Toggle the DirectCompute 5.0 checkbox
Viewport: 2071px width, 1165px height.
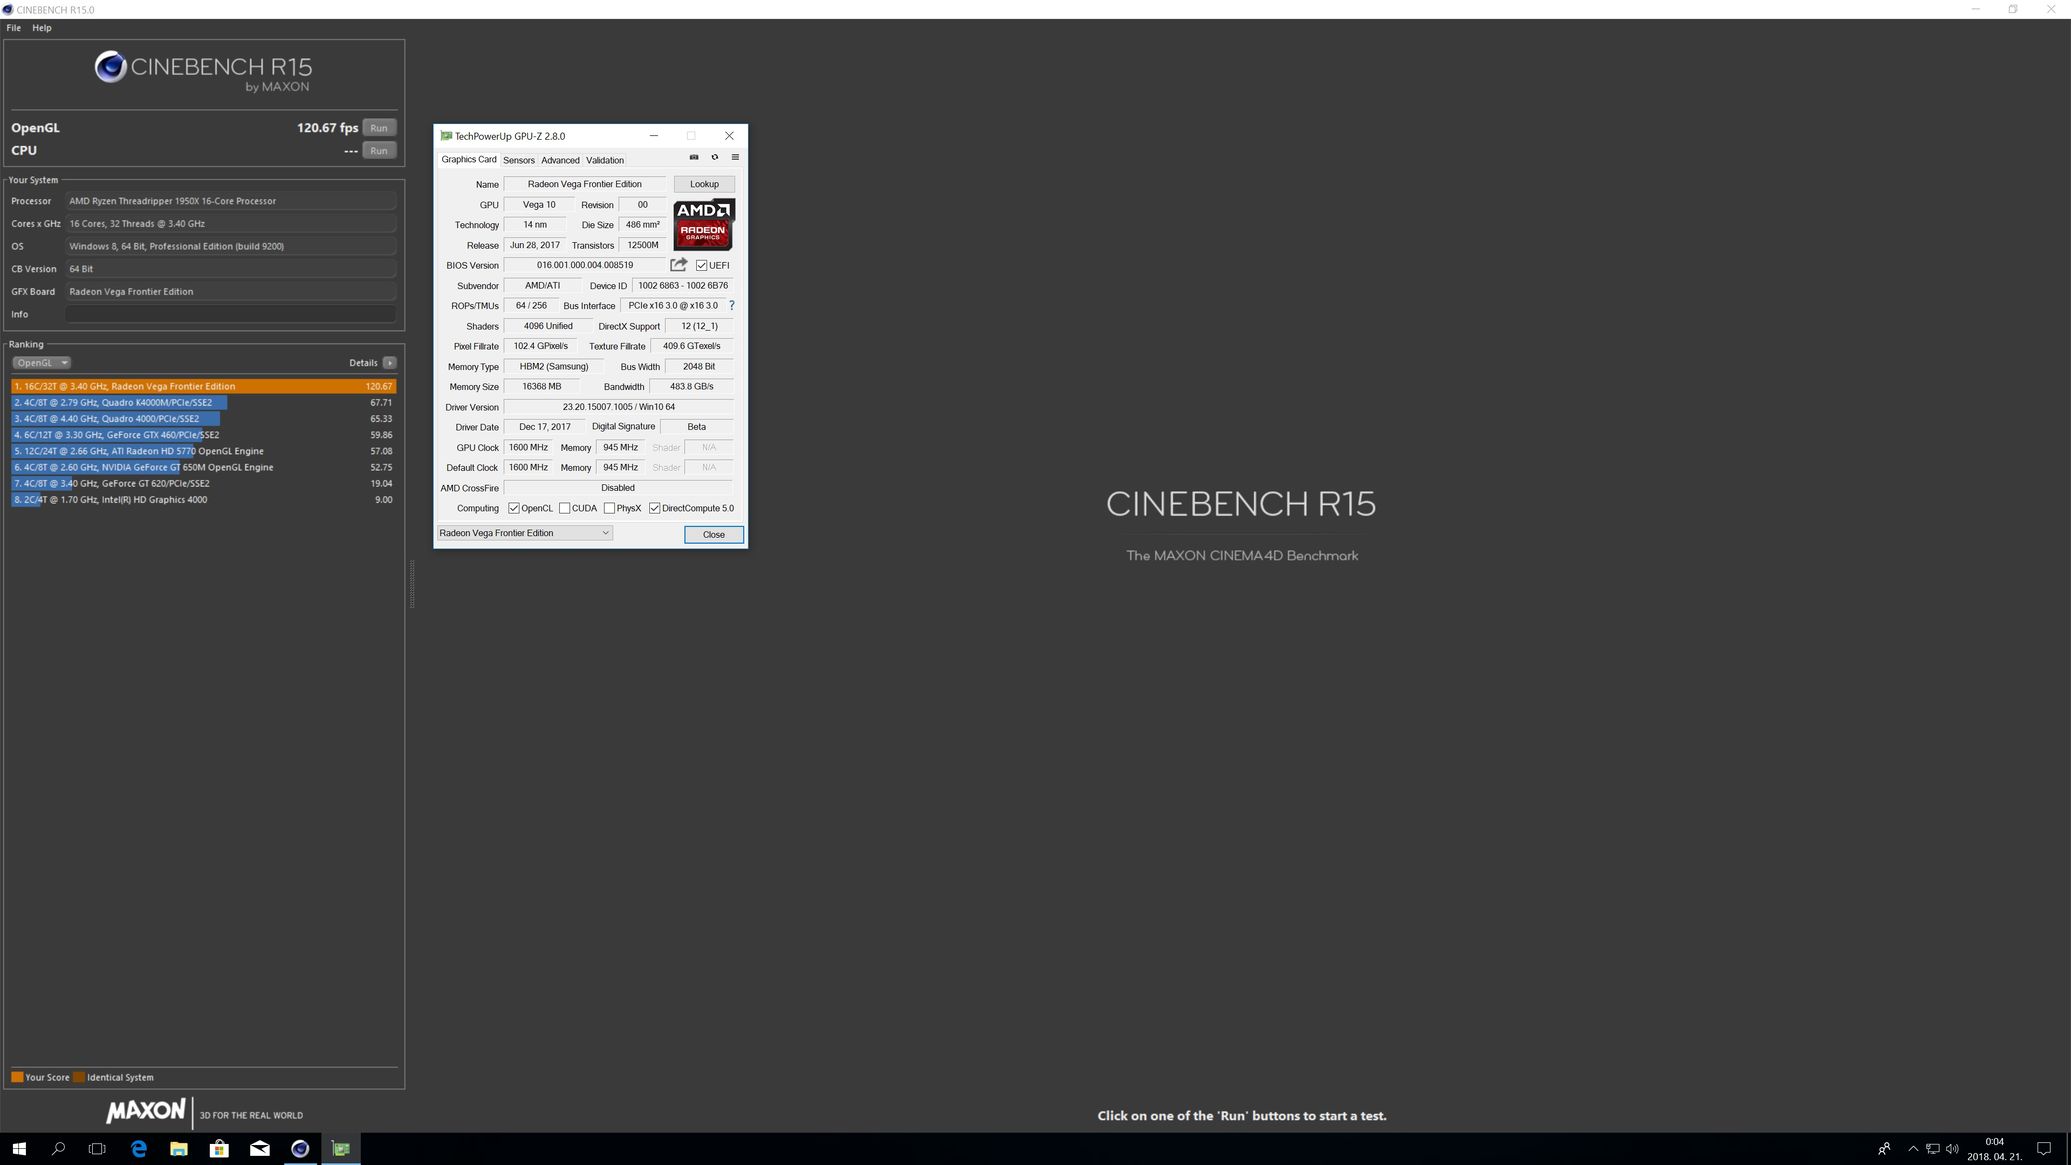point(655,508)
